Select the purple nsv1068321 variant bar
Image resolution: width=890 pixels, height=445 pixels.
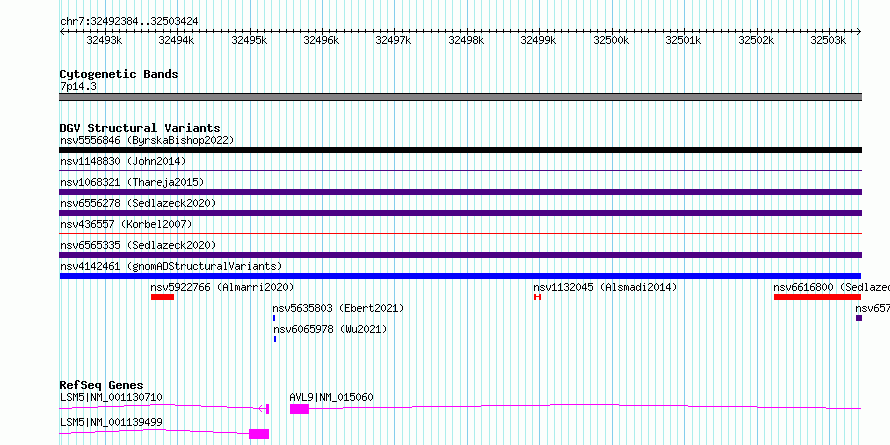coord(460,192)
